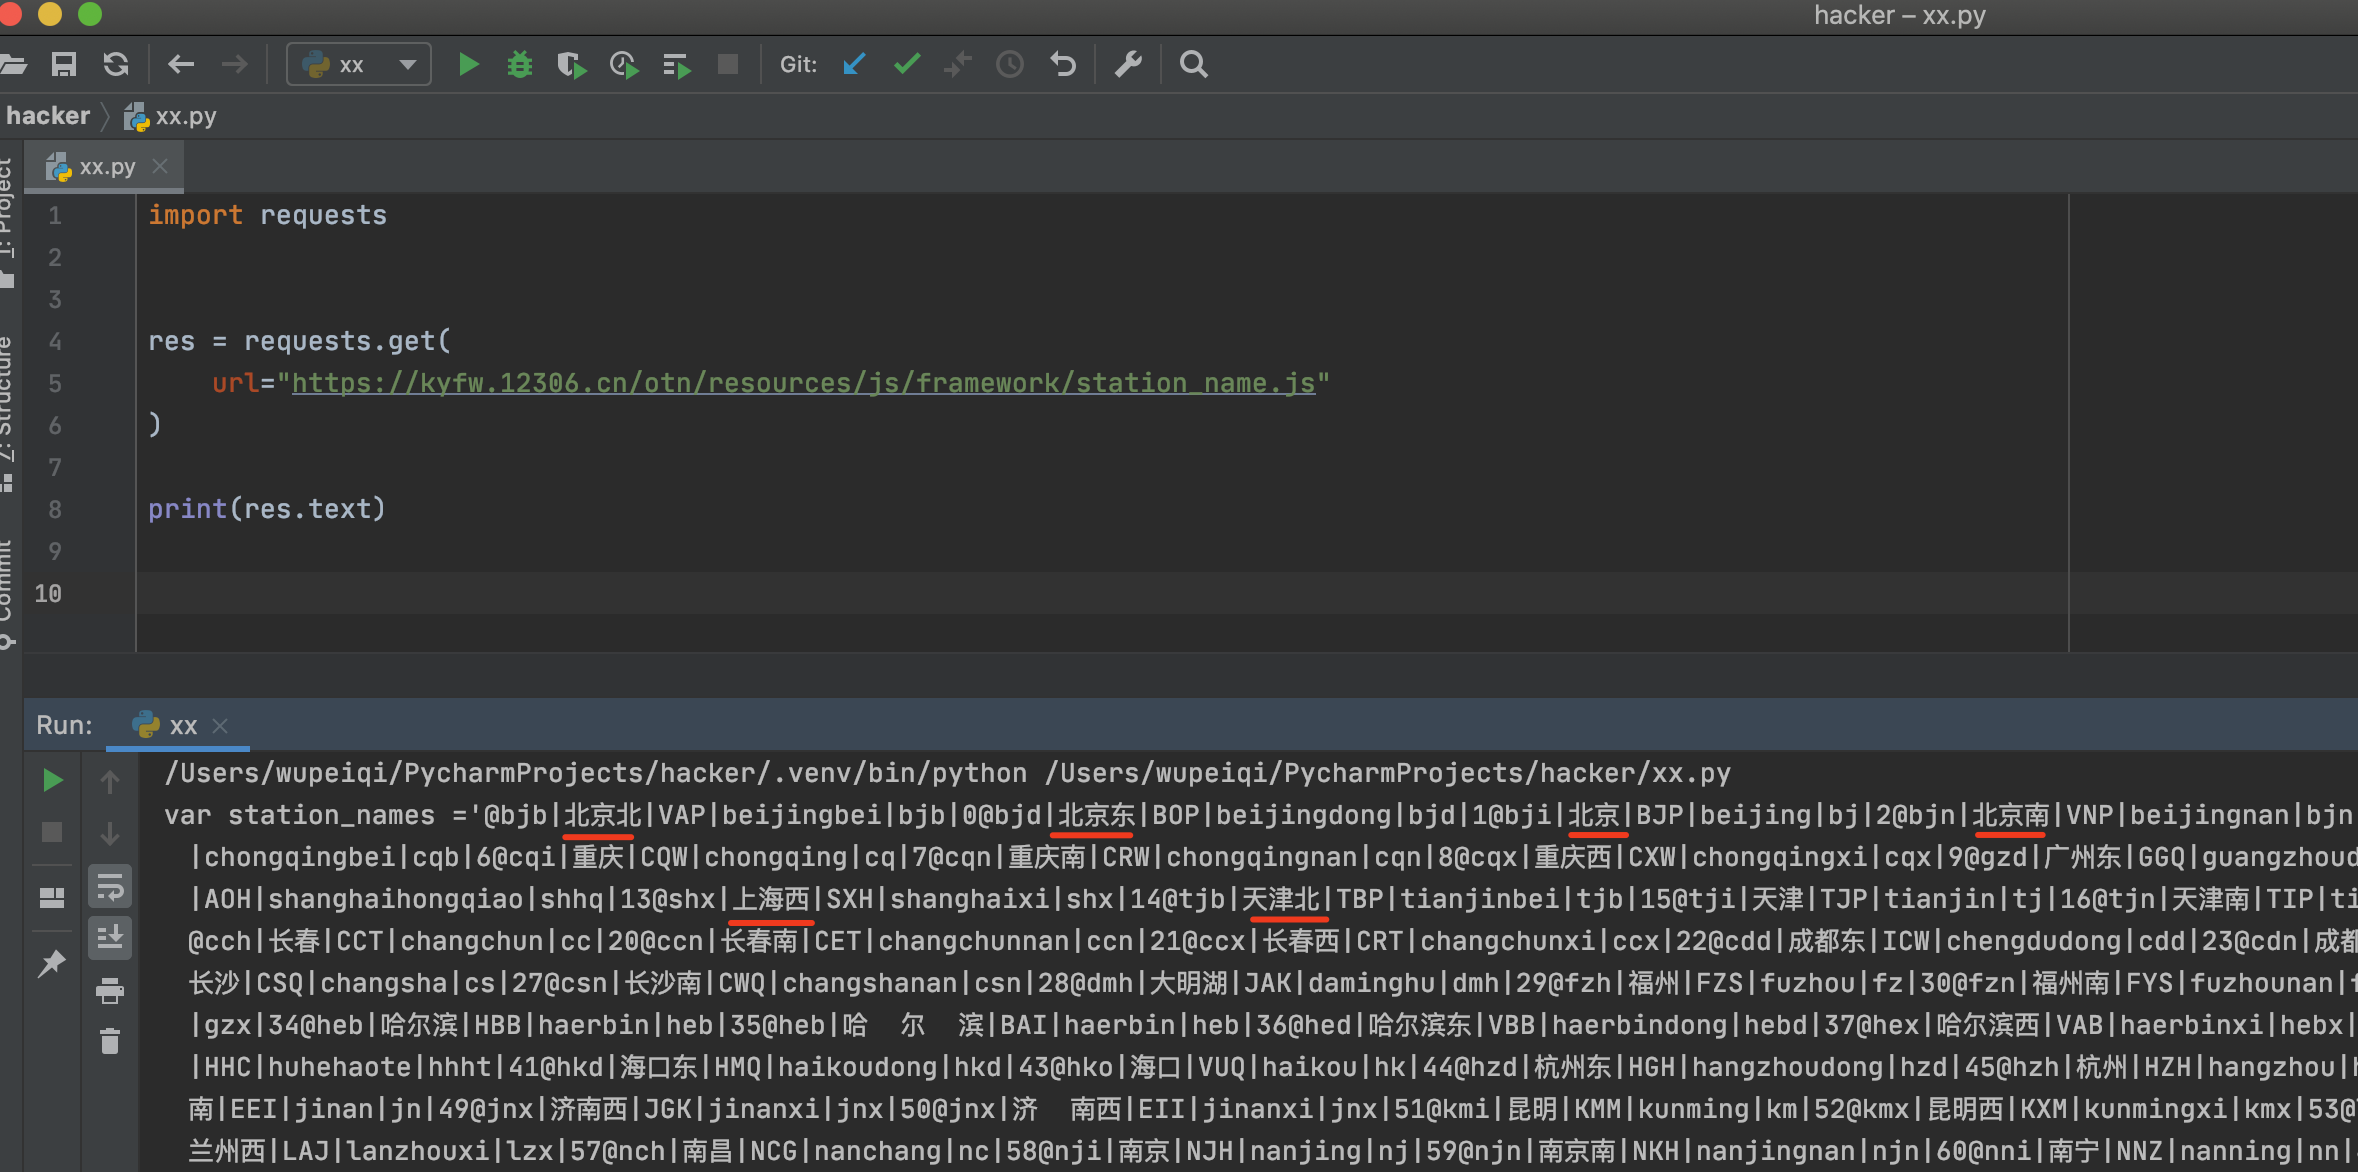The width and height of the screenshot is (2358, 1172).
Task: Select the xx tab in Run panel
Action: click(x=178, y=726)
